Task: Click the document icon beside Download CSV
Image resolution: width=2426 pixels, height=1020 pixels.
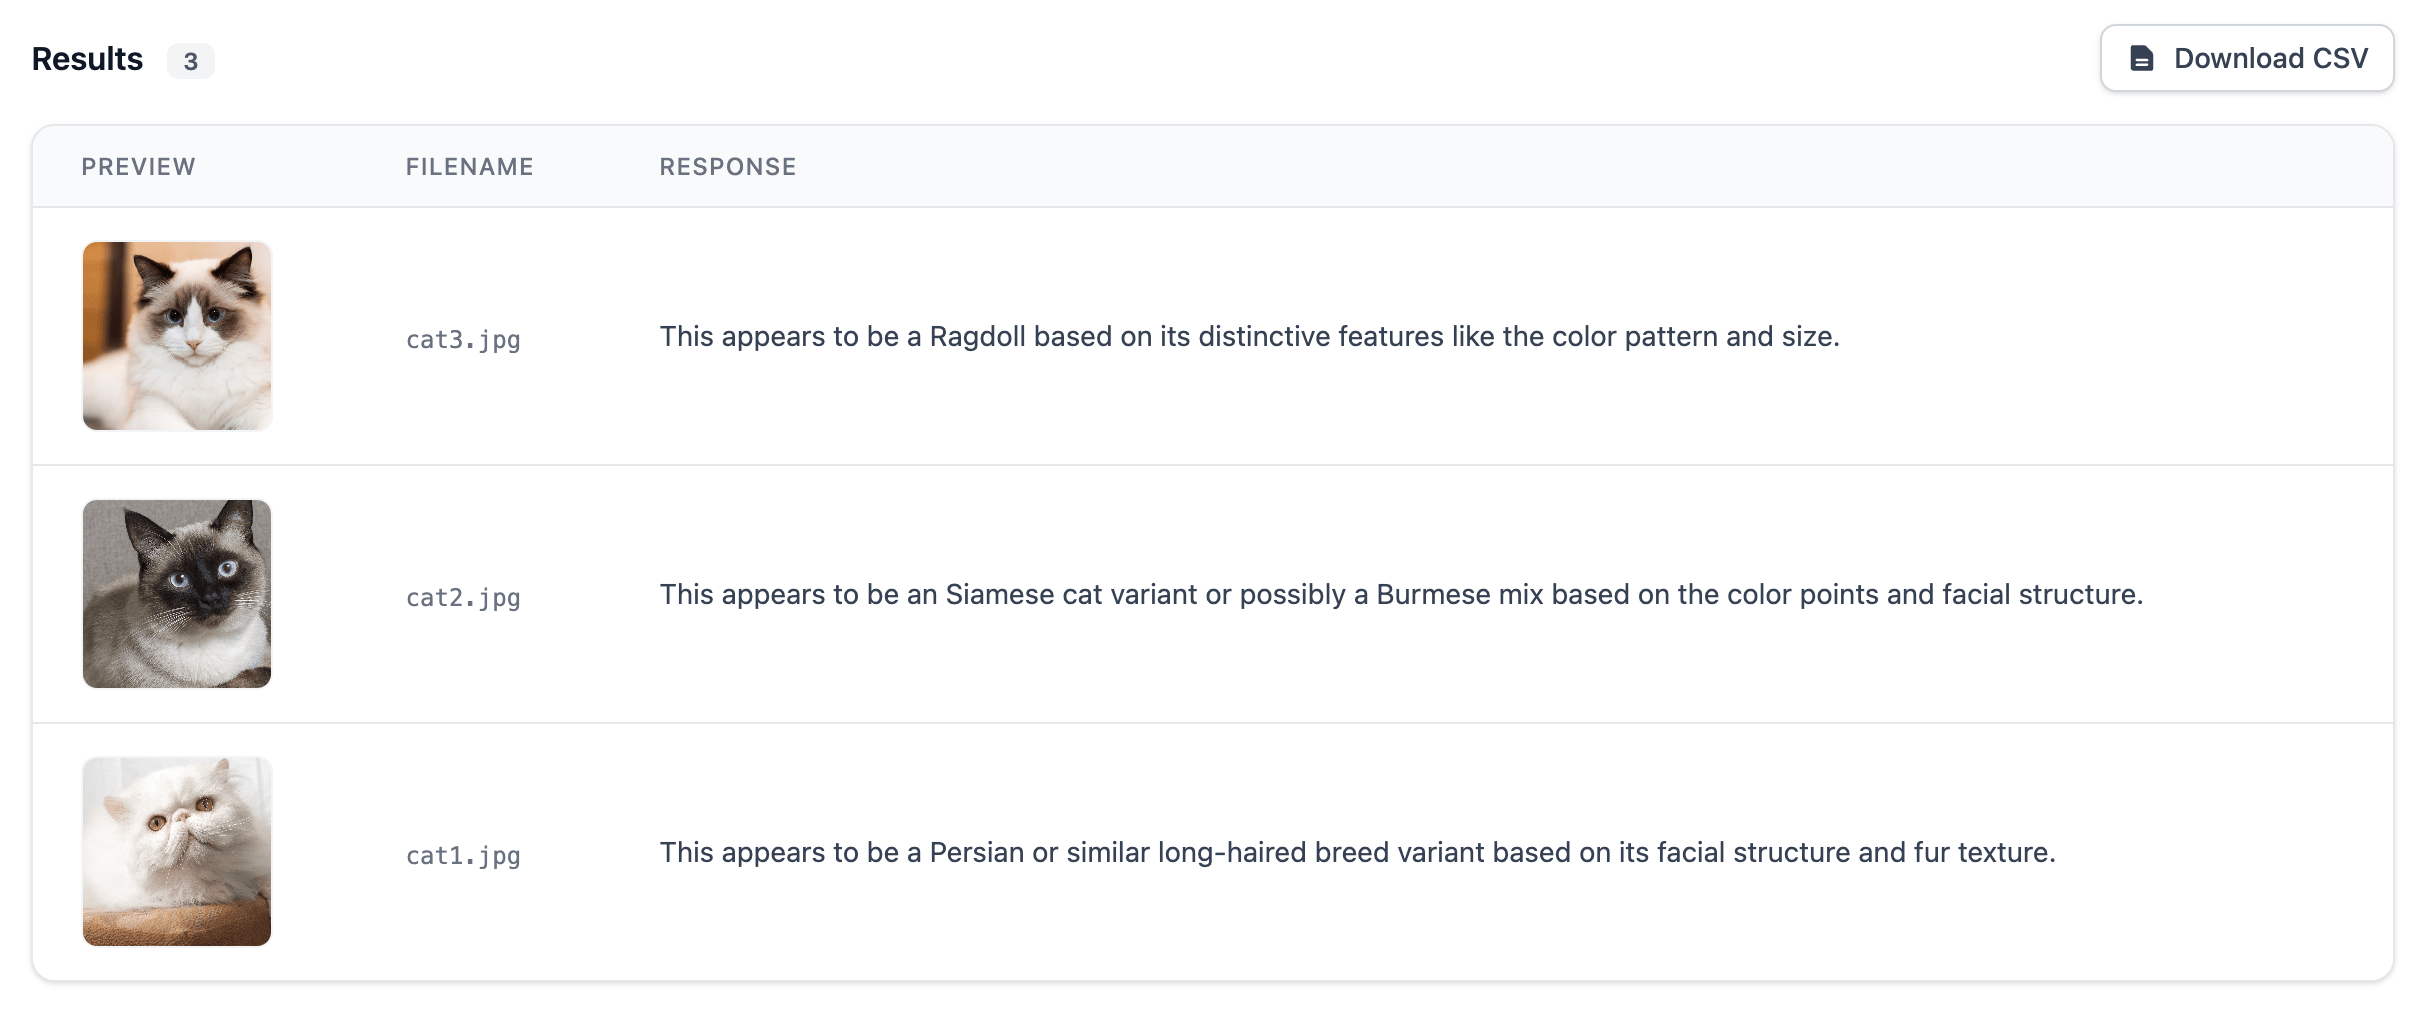Action: [x=2141, y=59]
